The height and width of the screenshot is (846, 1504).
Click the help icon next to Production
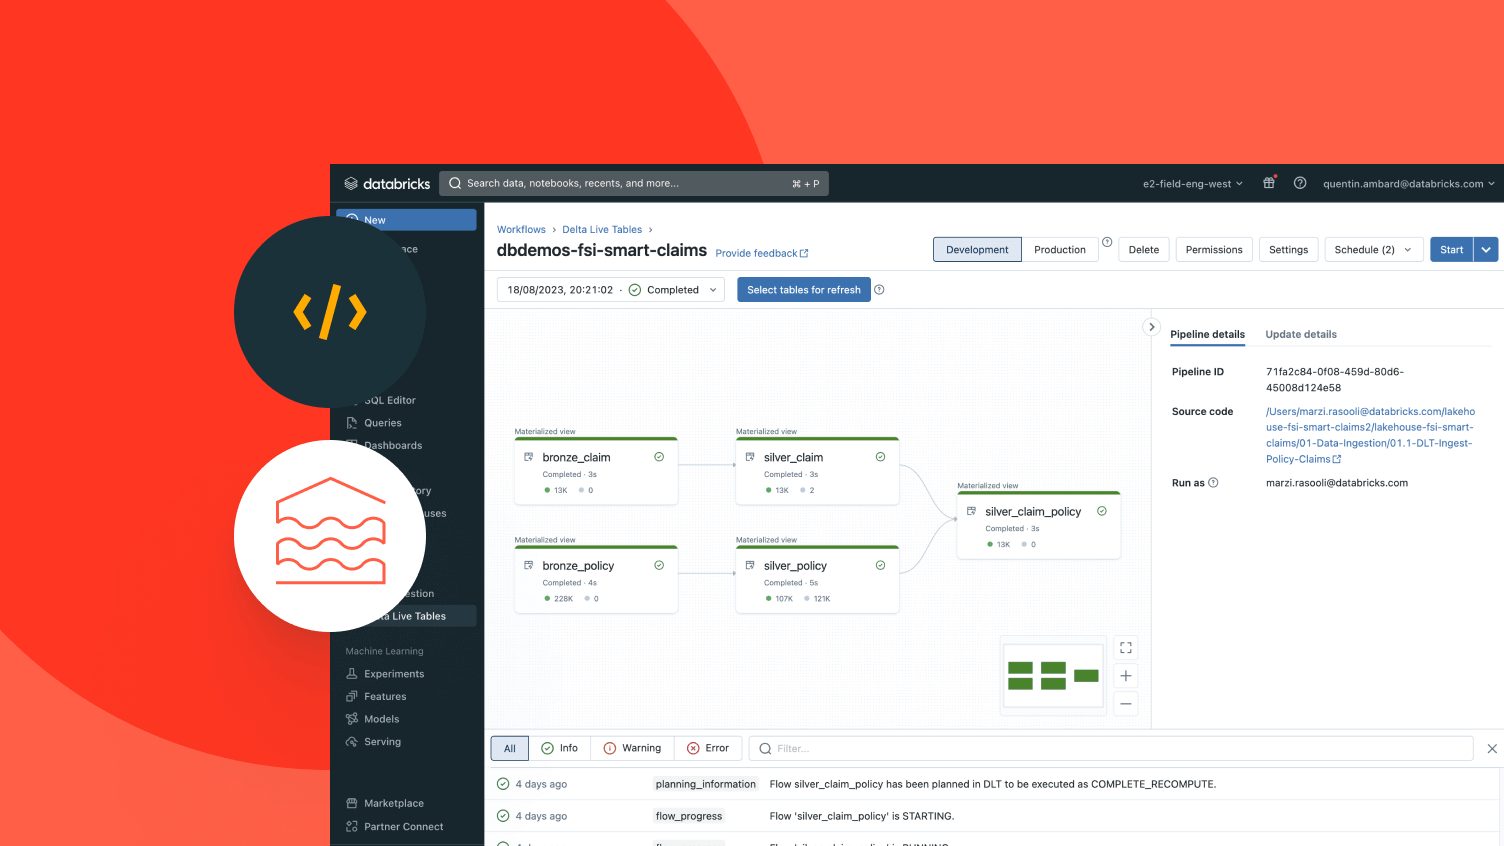pyautogui.click(x=1107, y=242)
